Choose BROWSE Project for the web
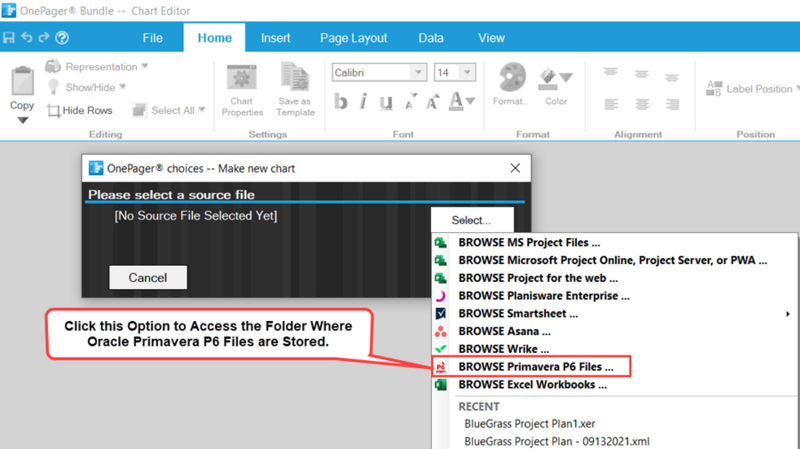Image resolution: width=800 pixels, height=449 pixels. pos(614,278)
